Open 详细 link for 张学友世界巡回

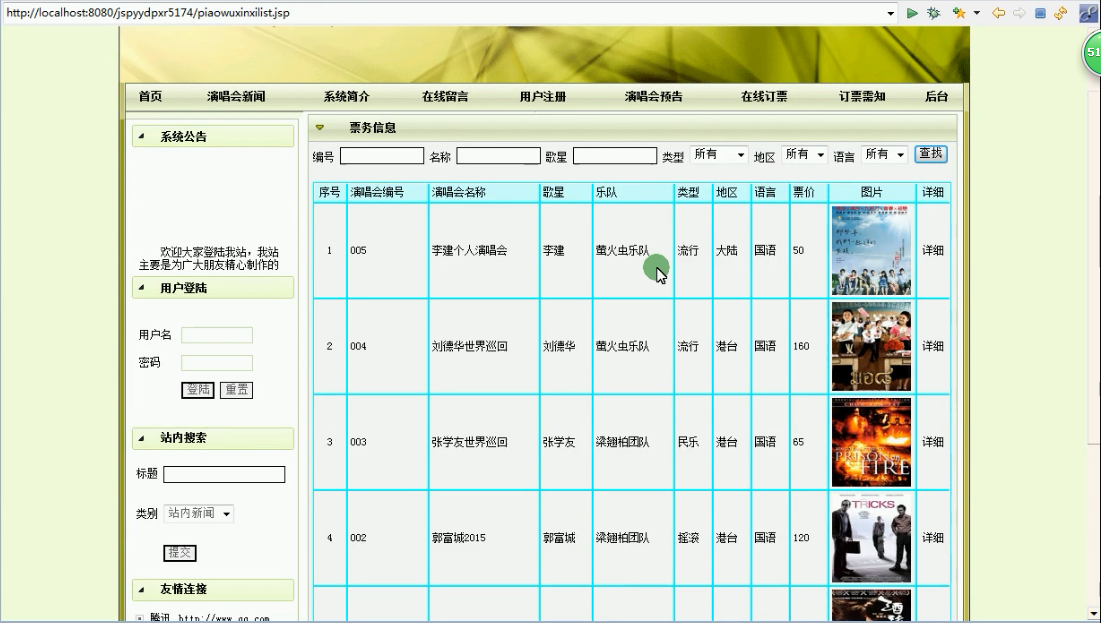point(932,442)
